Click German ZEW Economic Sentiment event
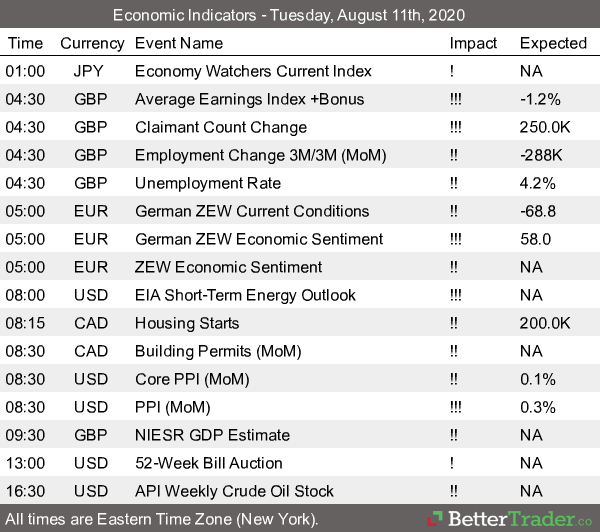The height and width of the screenshot is (532, 600). coord(258,239)
